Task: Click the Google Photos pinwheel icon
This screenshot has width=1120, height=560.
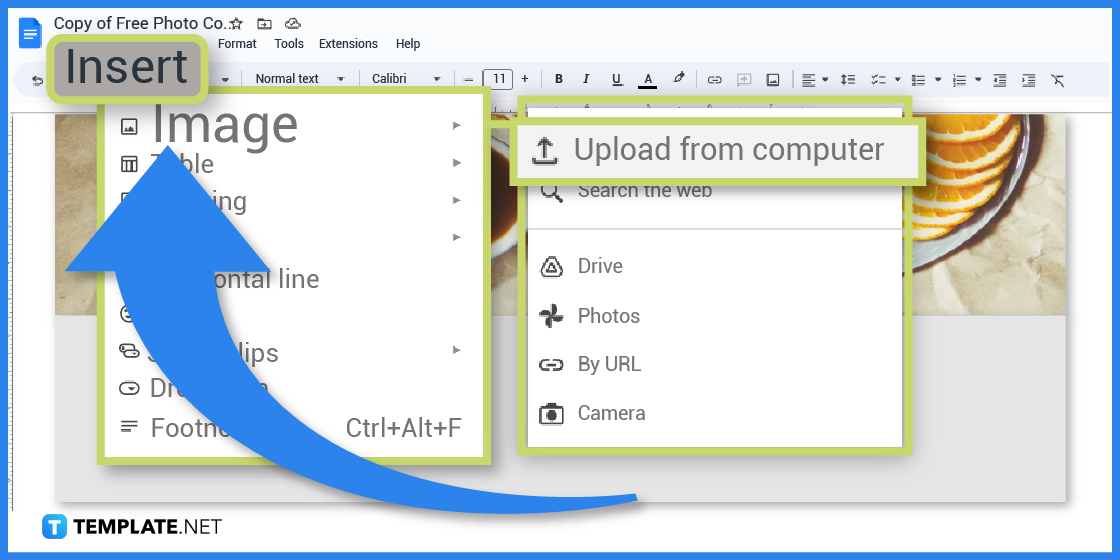Action: click(551, 316)
